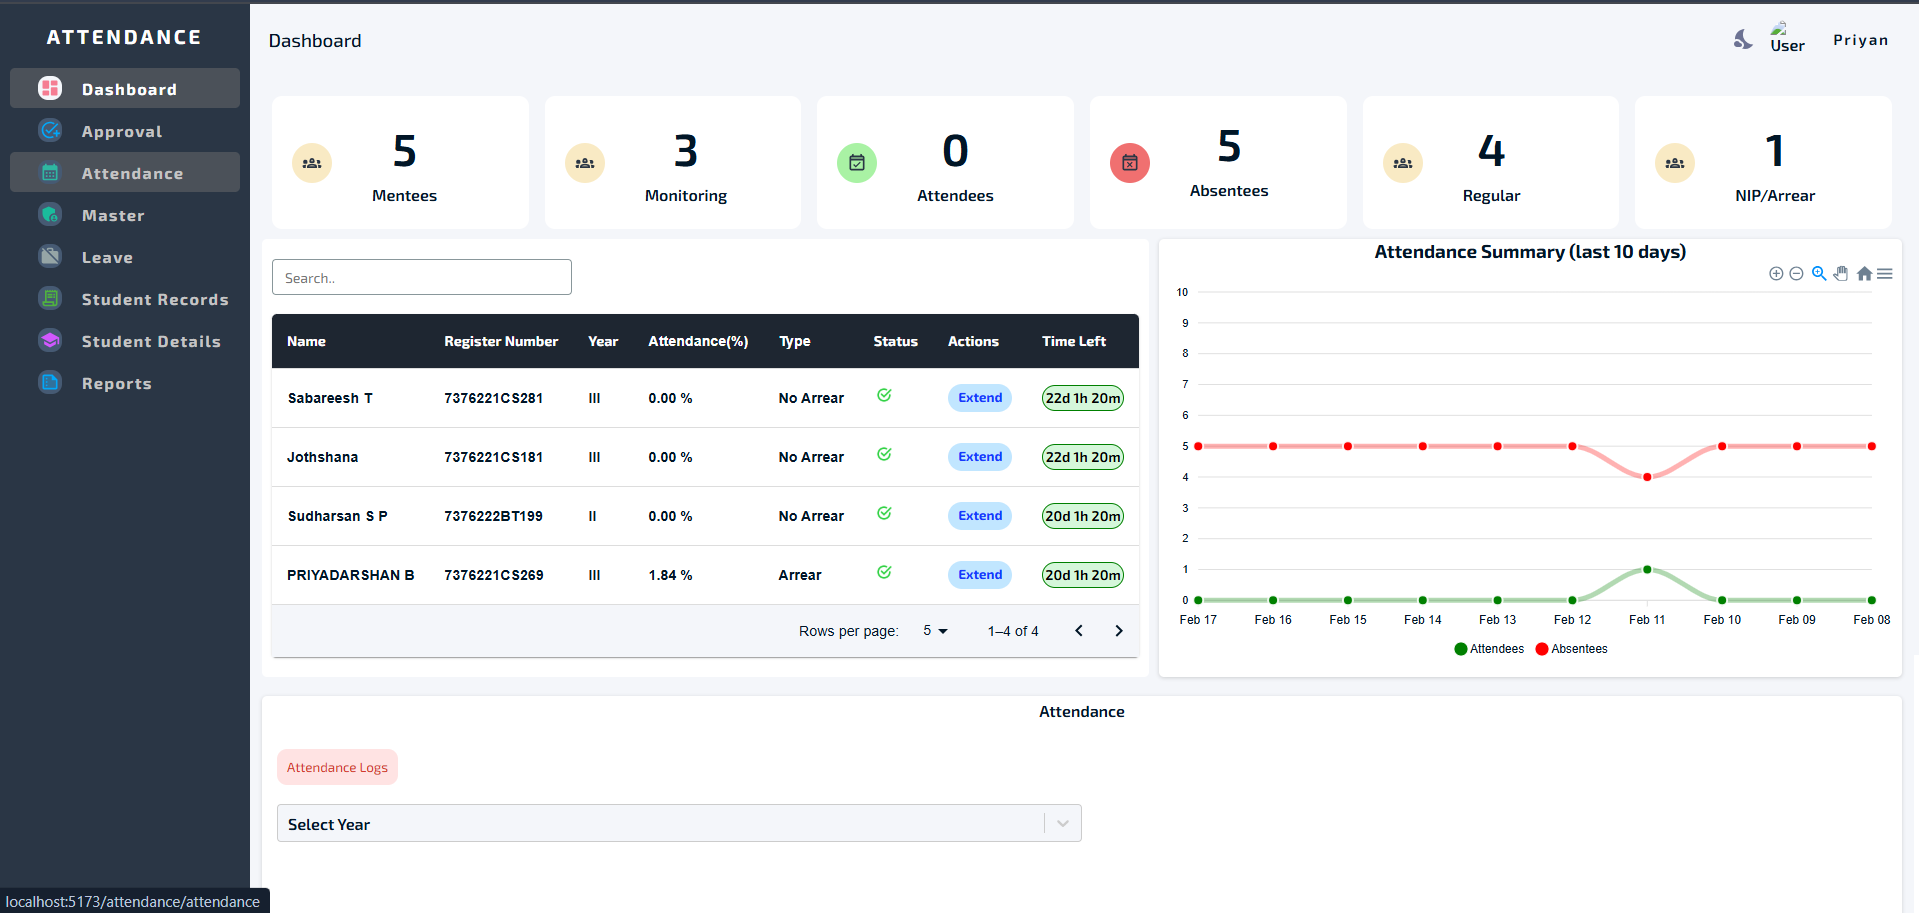Extend time for Sabareesh T

(x=980, y=398)
